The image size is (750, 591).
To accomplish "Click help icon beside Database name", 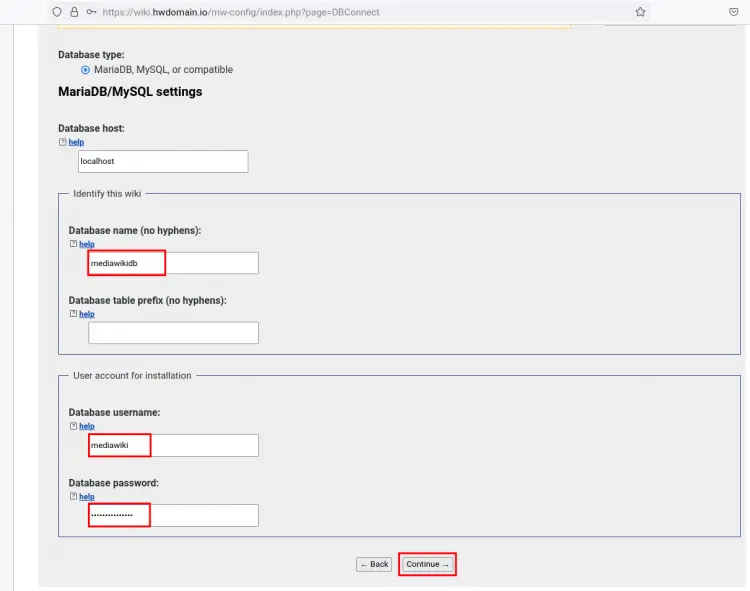I will point(73,244).
